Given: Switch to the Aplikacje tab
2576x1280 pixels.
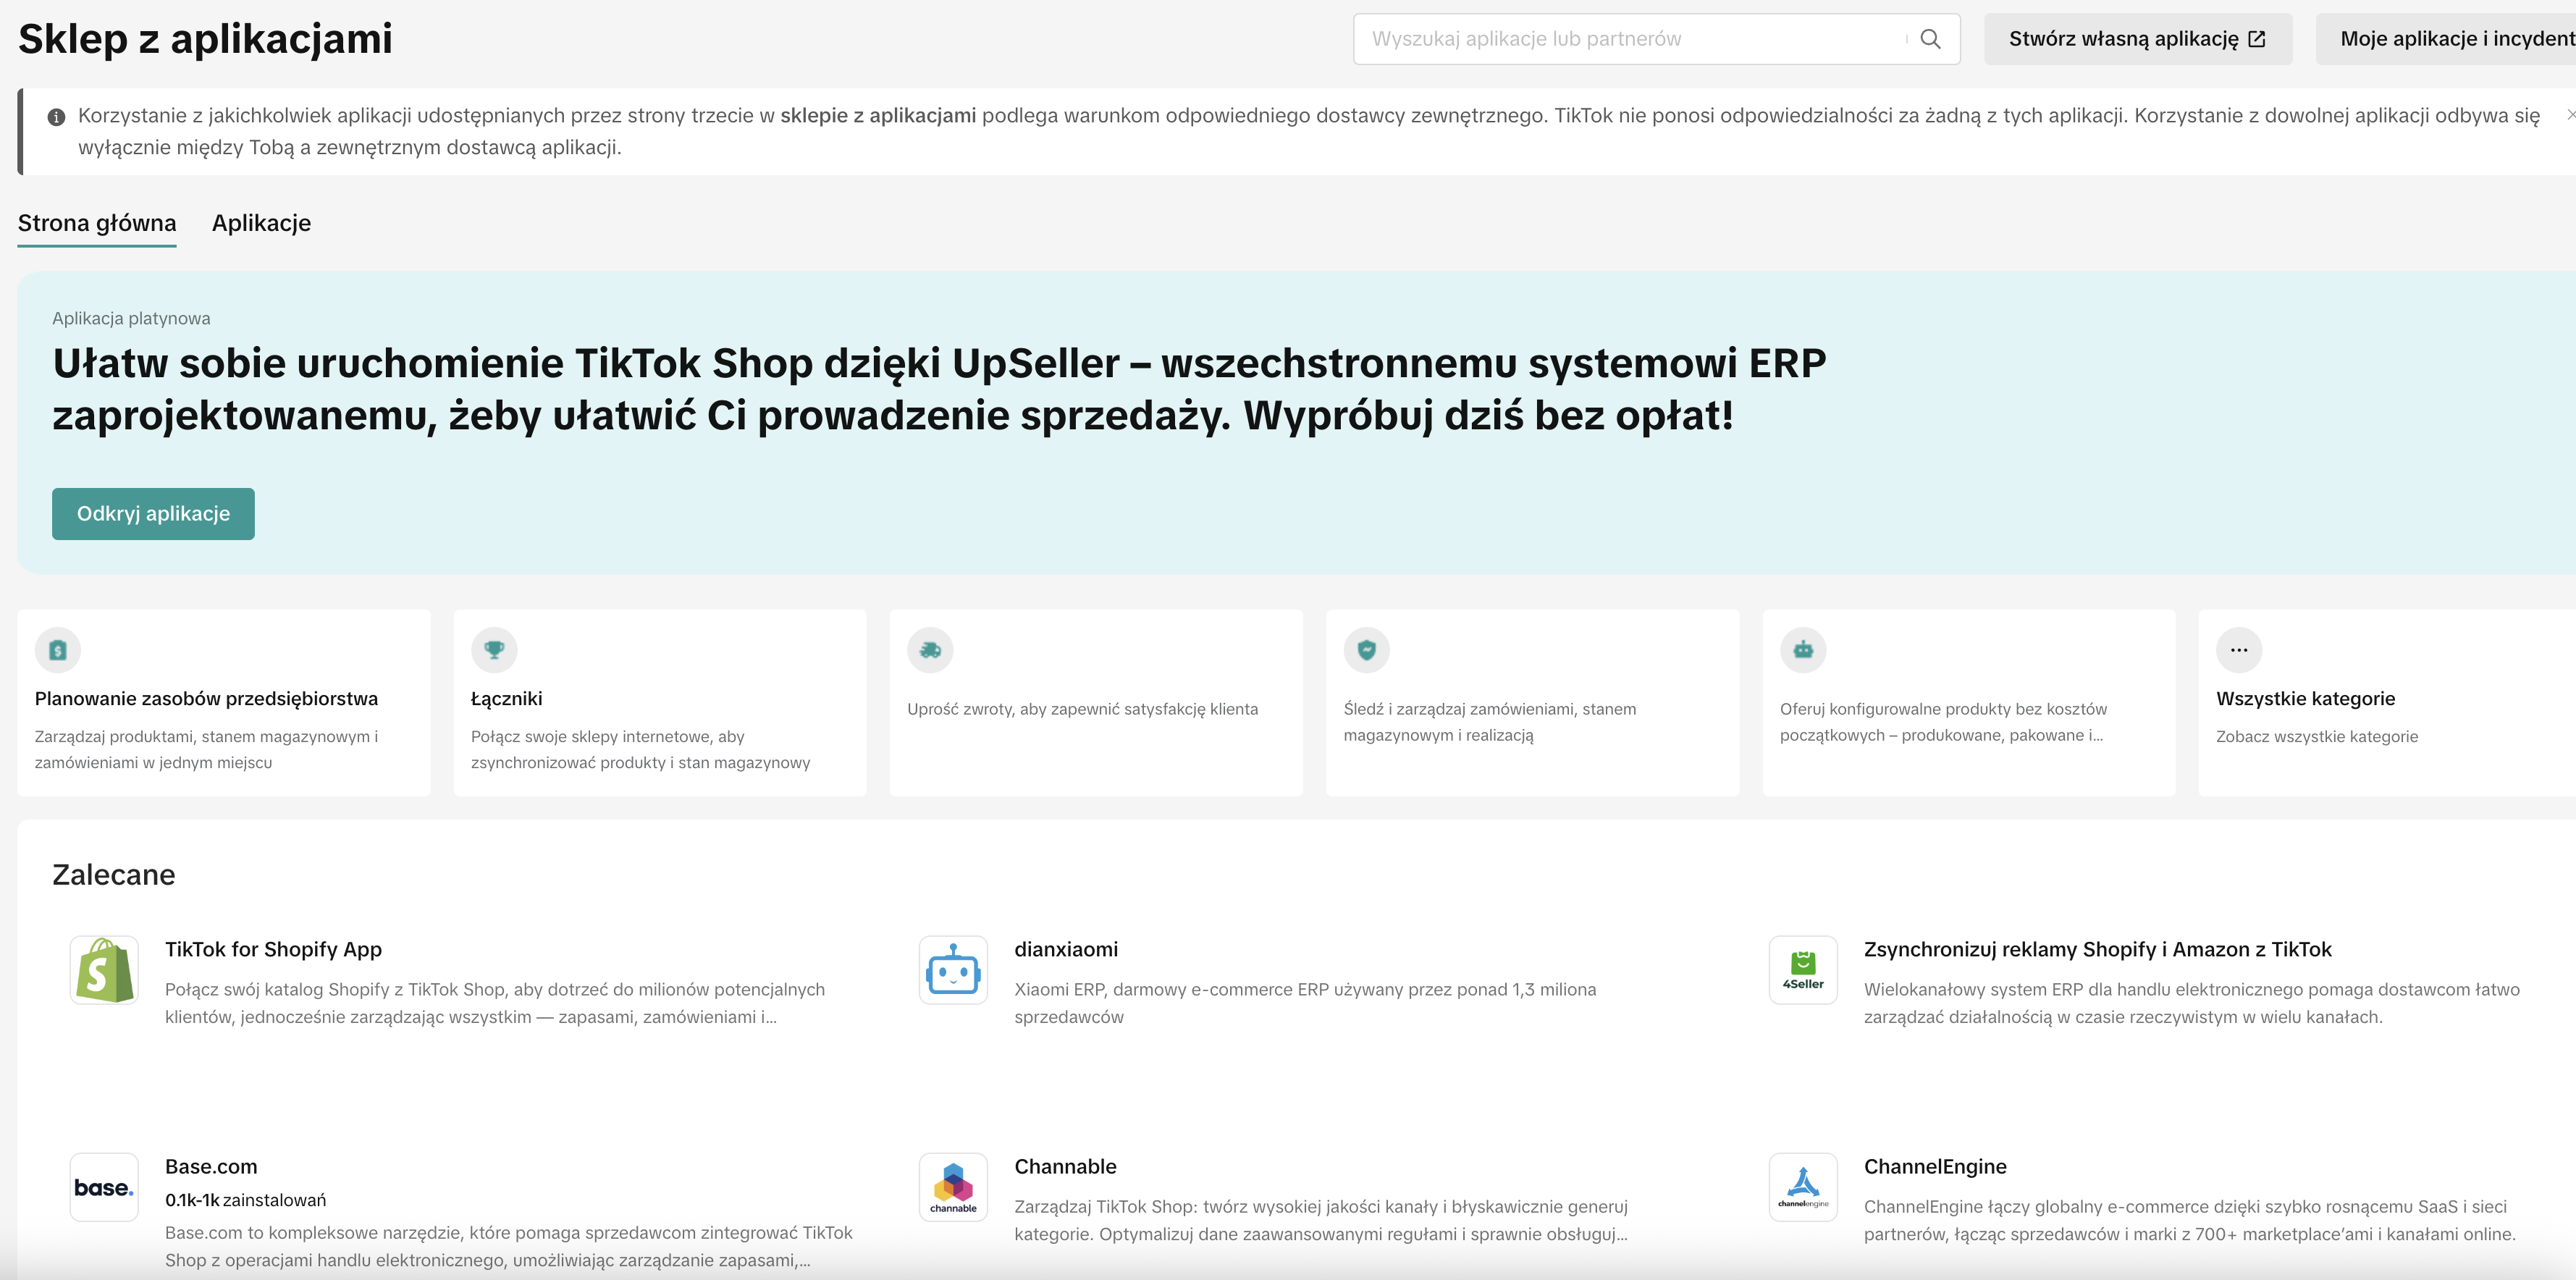Looking at the screenshot, I should click(261, 223).
